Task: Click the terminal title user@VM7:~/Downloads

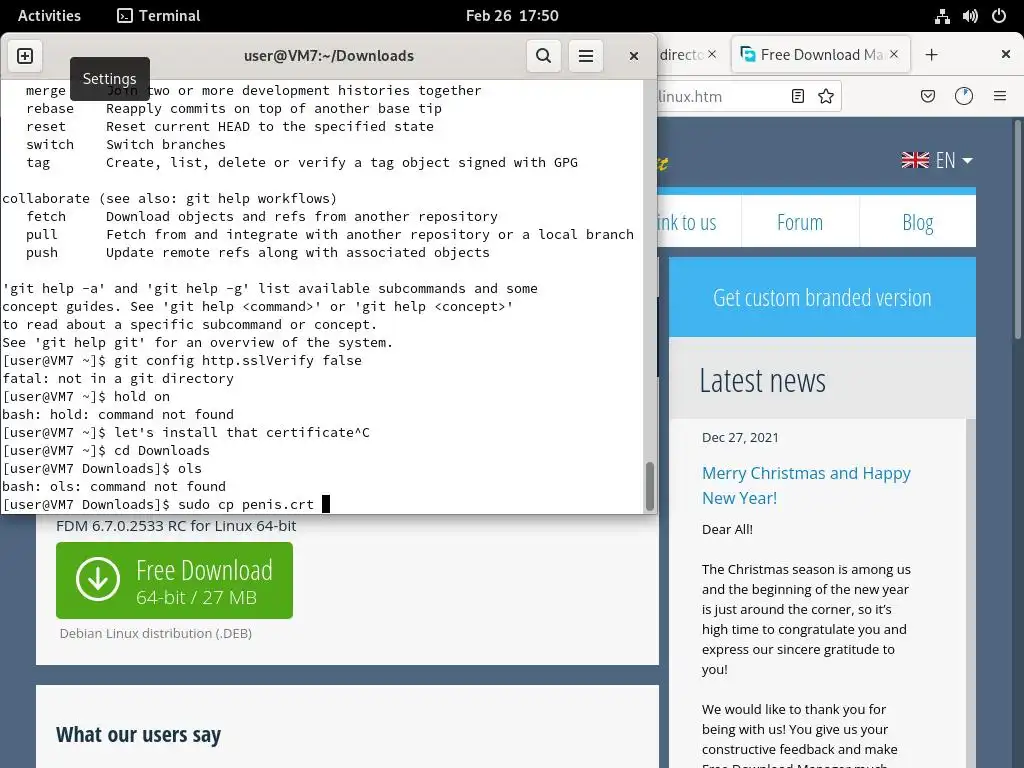Action: coord(328,56)
